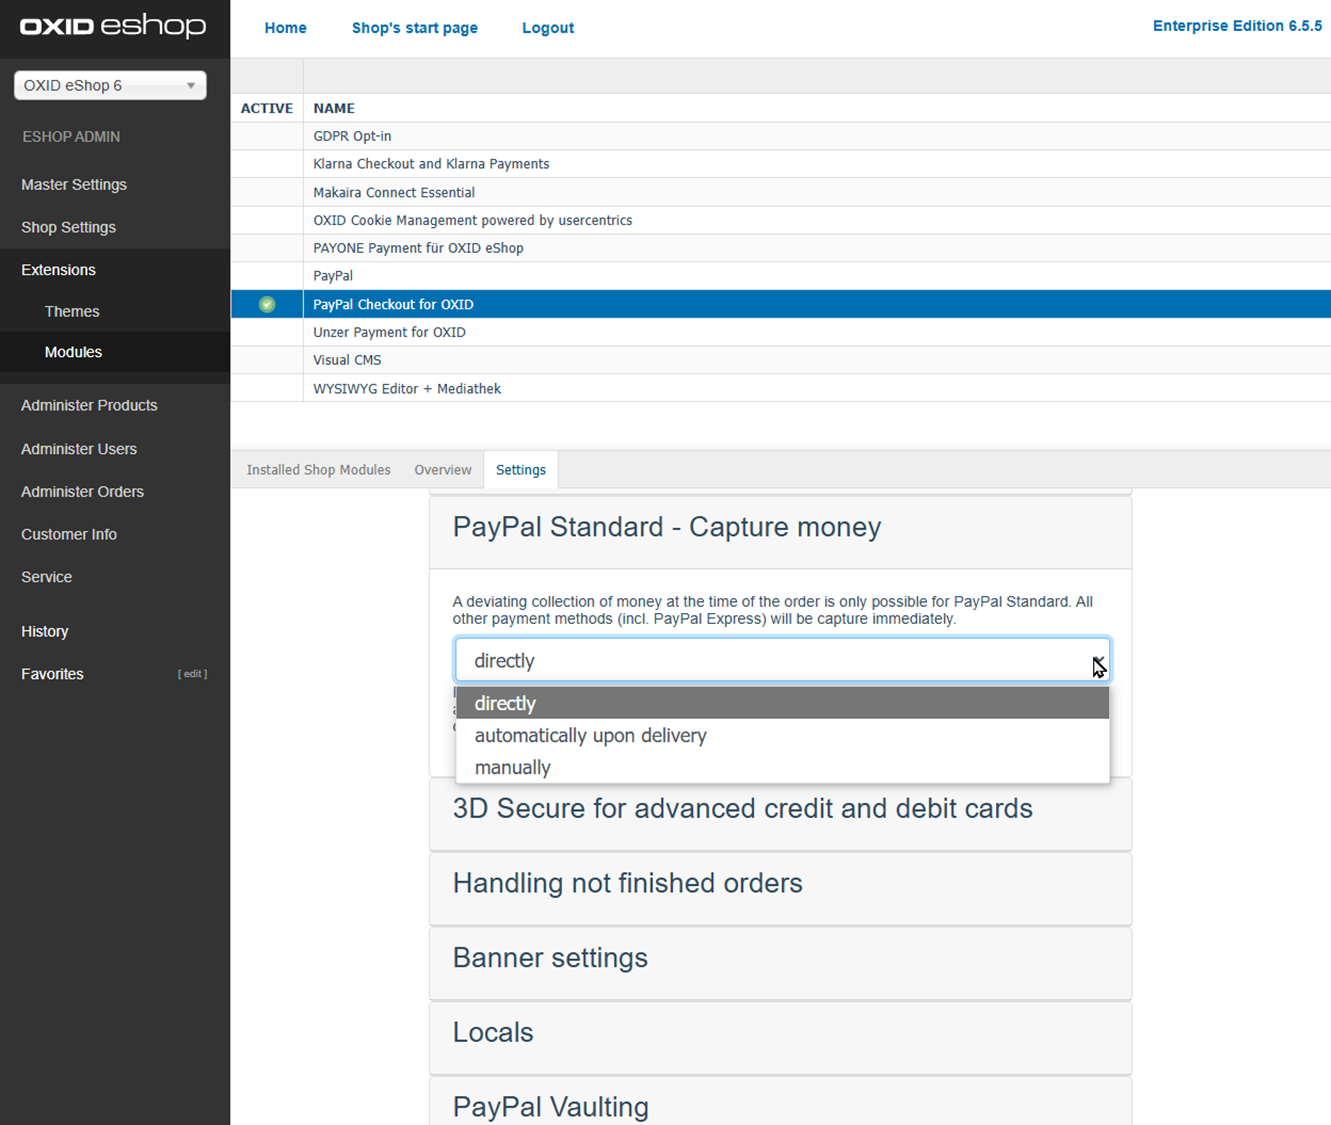Expand 3D Secure for cards section
1331x1125 pixels.
(742, 808)
